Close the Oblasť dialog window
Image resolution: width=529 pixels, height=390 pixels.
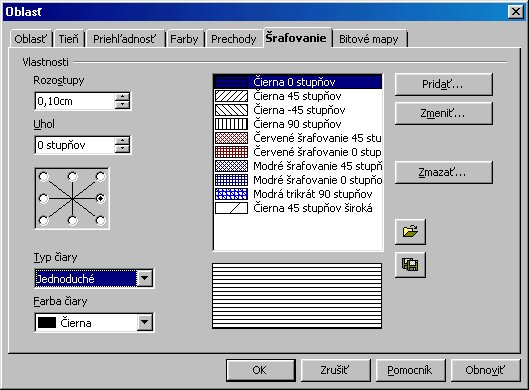[x=516, y=12]
